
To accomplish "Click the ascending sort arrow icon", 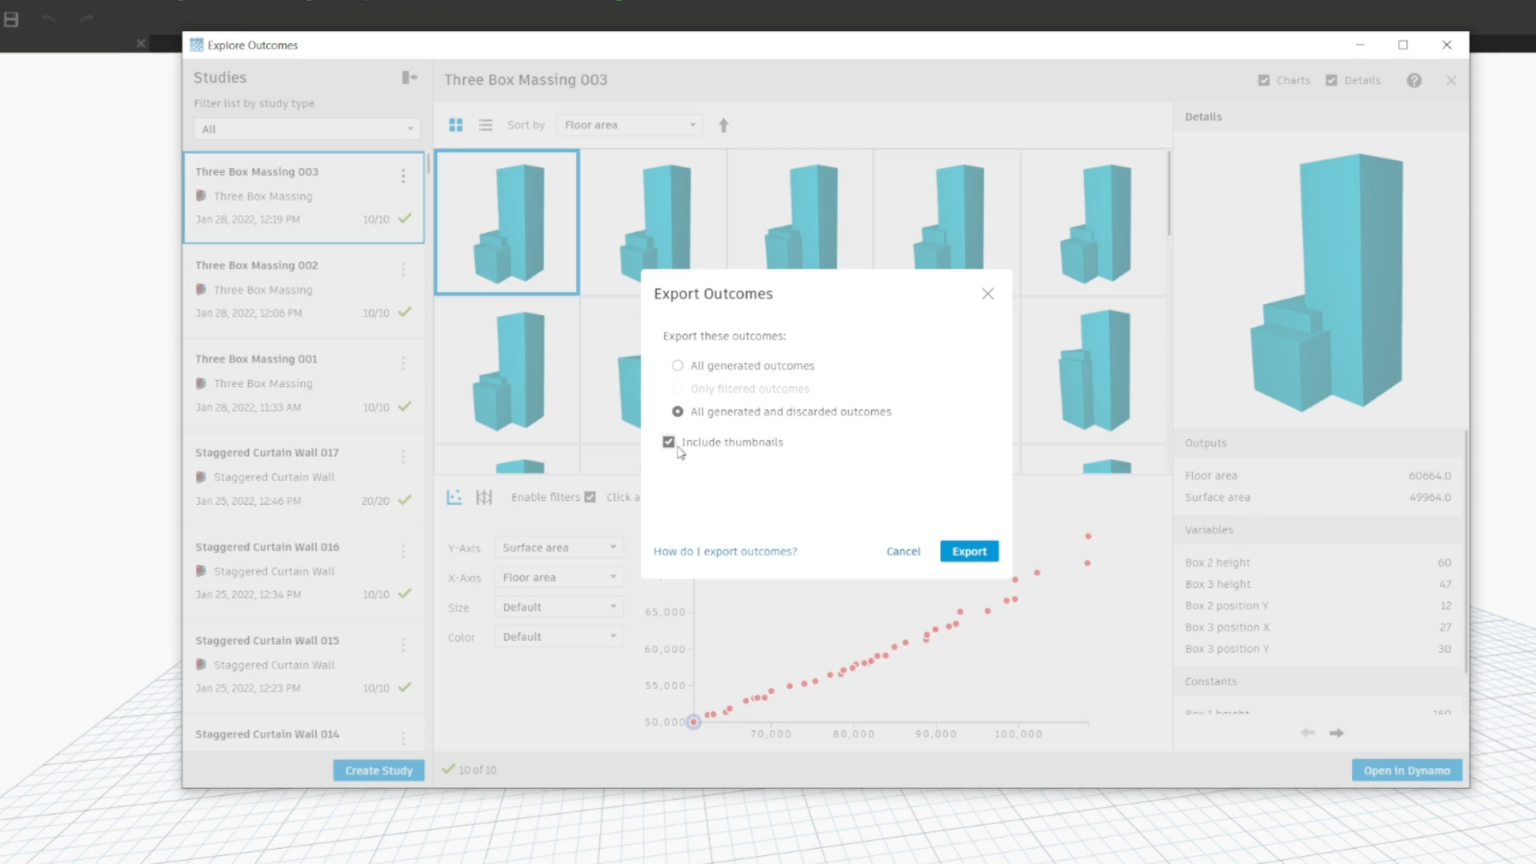I will coord(723,125).
